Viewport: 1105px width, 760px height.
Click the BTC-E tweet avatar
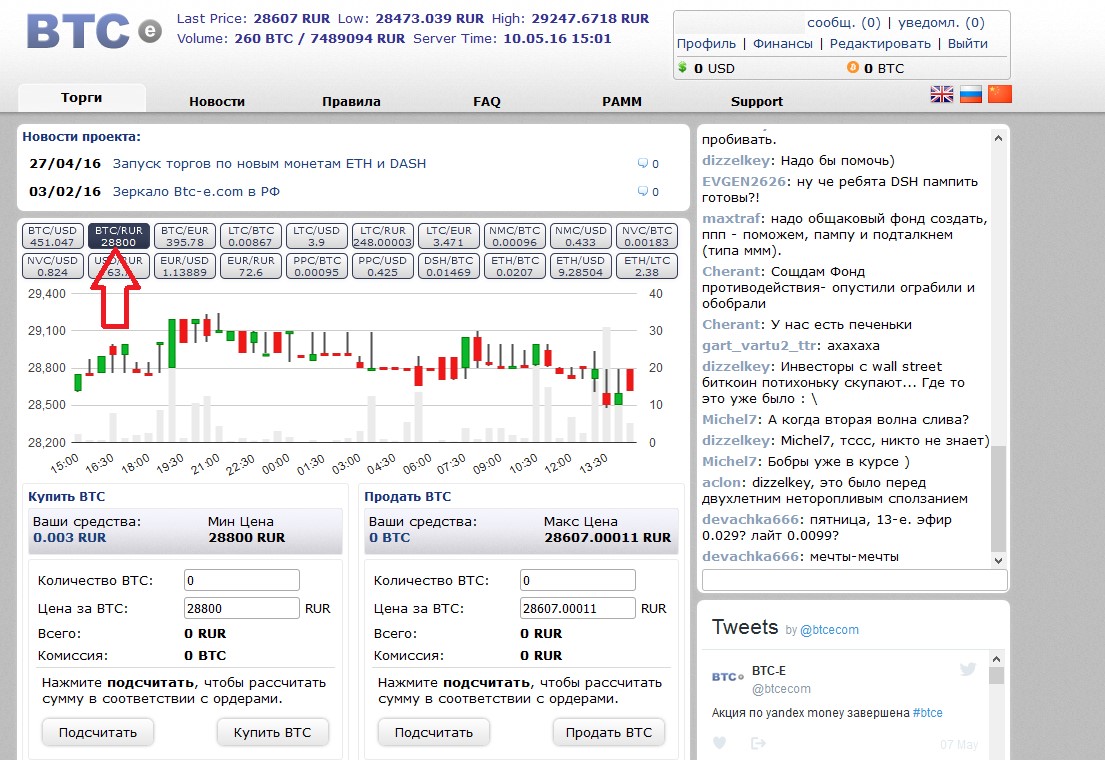tap(727, 677)
